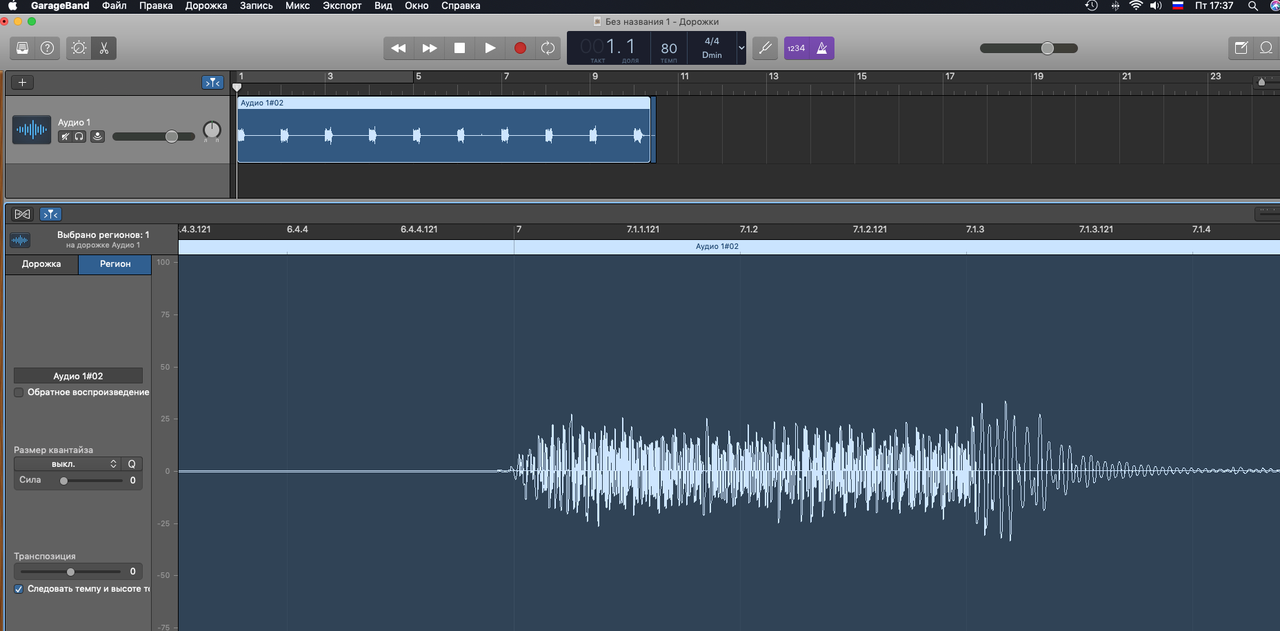Viewport: 1280px width, 631px height.
Task: Open the Окно menu
Action: pos(417,6)
